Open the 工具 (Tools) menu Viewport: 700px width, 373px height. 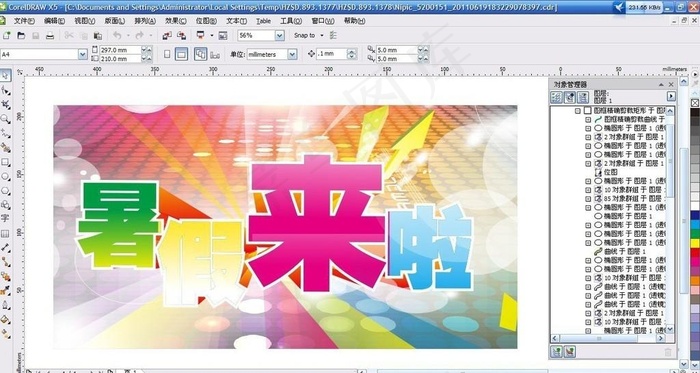coord(291,21)
